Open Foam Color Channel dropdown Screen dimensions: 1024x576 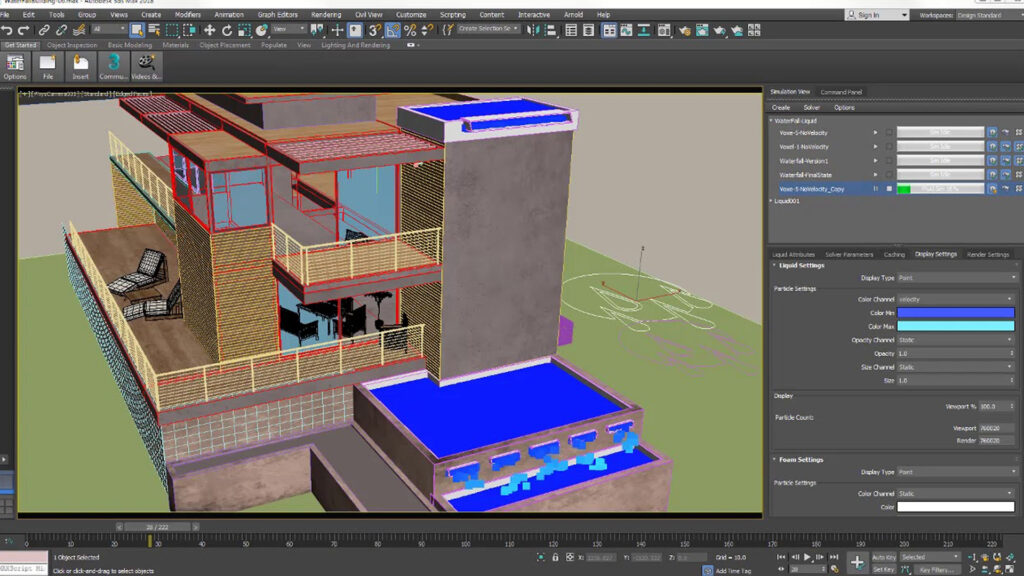click(x=957, y=494)
